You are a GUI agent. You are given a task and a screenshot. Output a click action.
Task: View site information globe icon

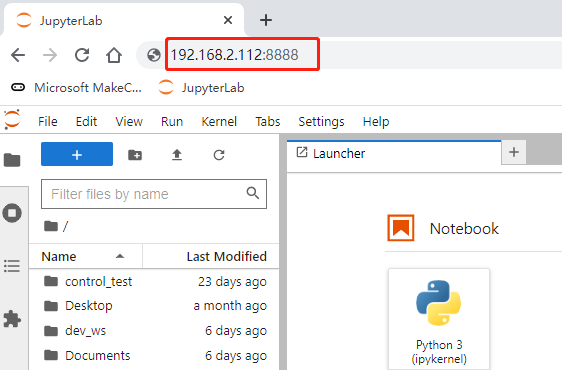[154, 55]
